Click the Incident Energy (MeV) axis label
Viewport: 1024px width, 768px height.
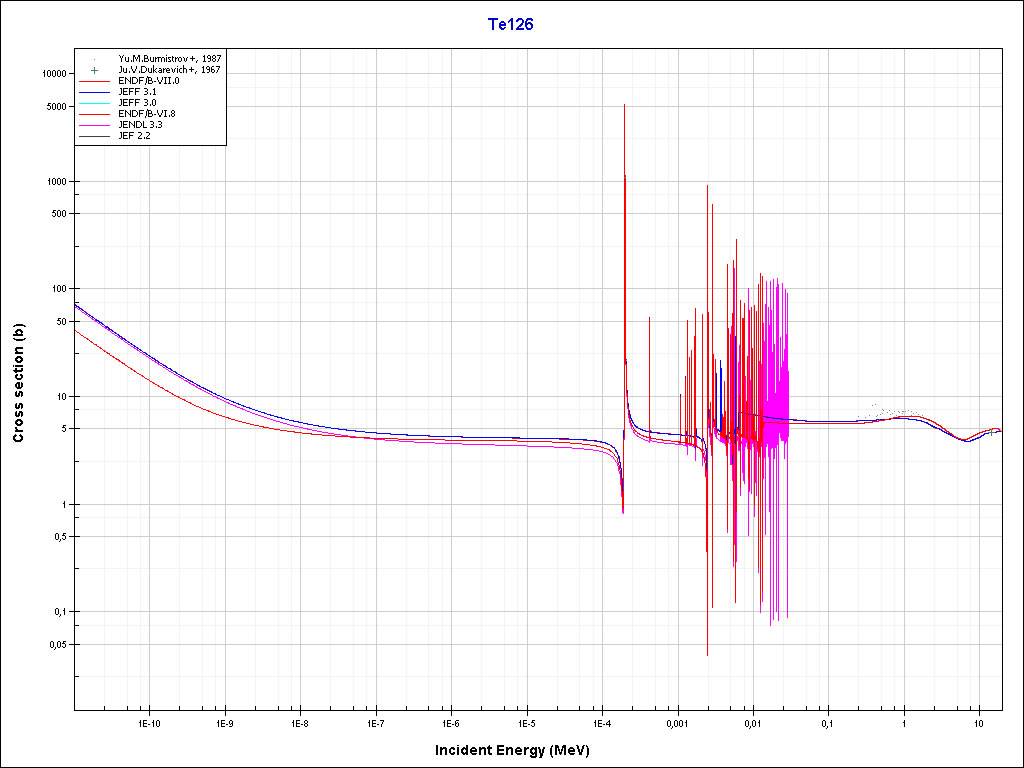coord(519,750)
